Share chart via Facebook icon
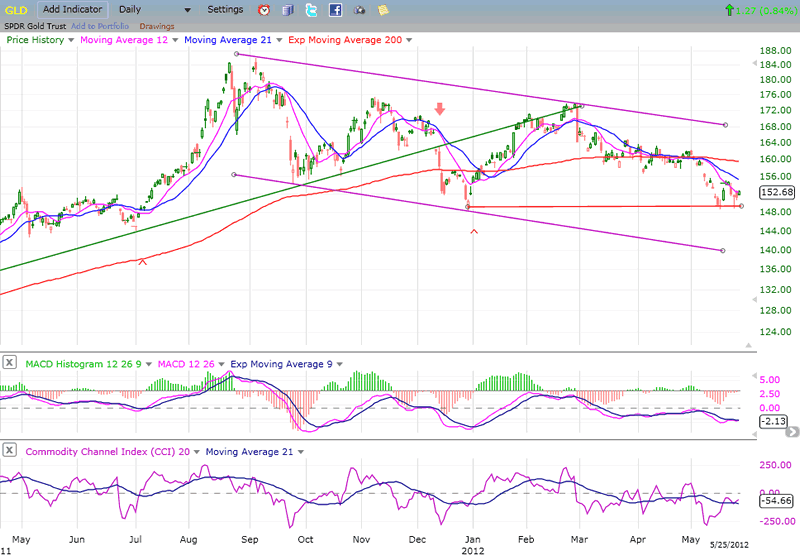Image resolution: width=800 pixels, height=555 pixels. pyautogui.click(x=335, y=10)
